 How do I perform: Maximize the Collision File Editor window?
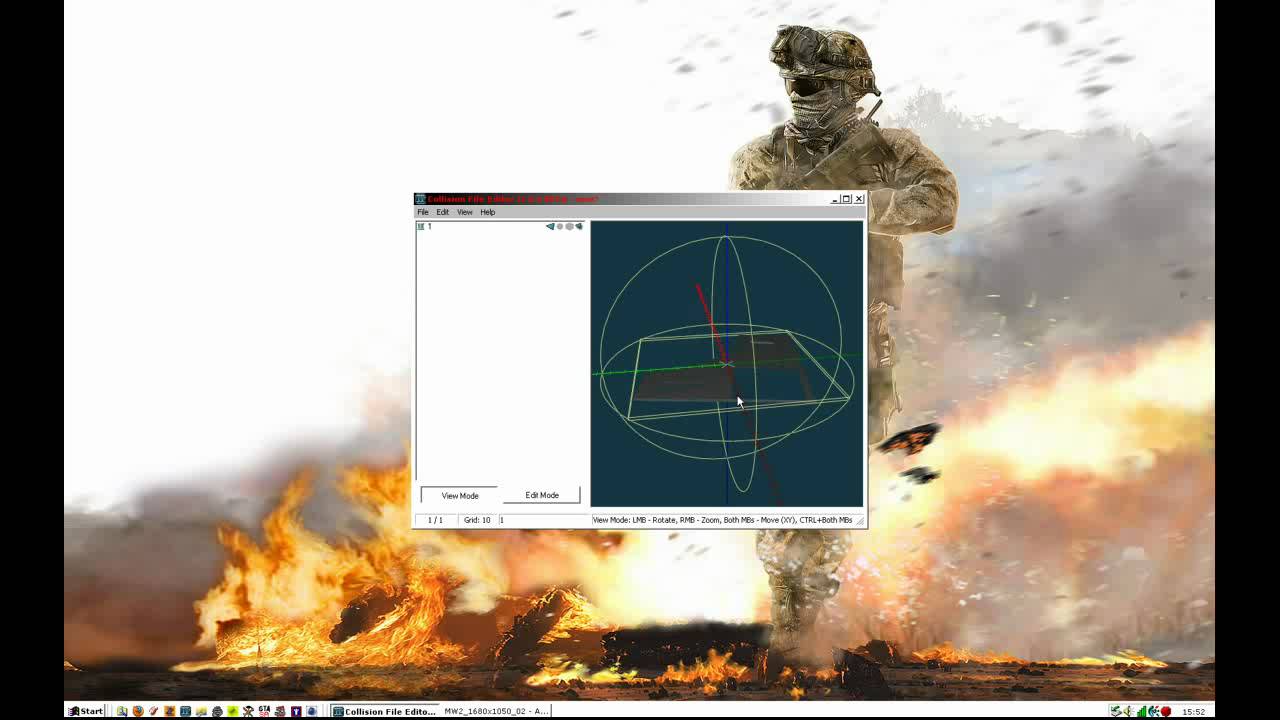(846, 199)
